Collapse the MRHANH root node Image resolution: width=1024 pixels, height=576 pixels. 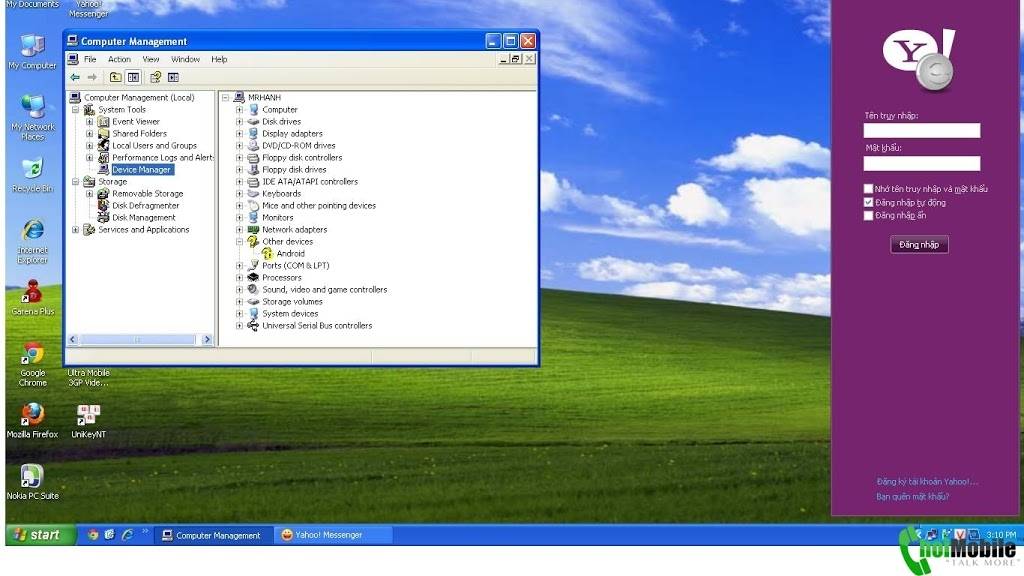[225, 98]
